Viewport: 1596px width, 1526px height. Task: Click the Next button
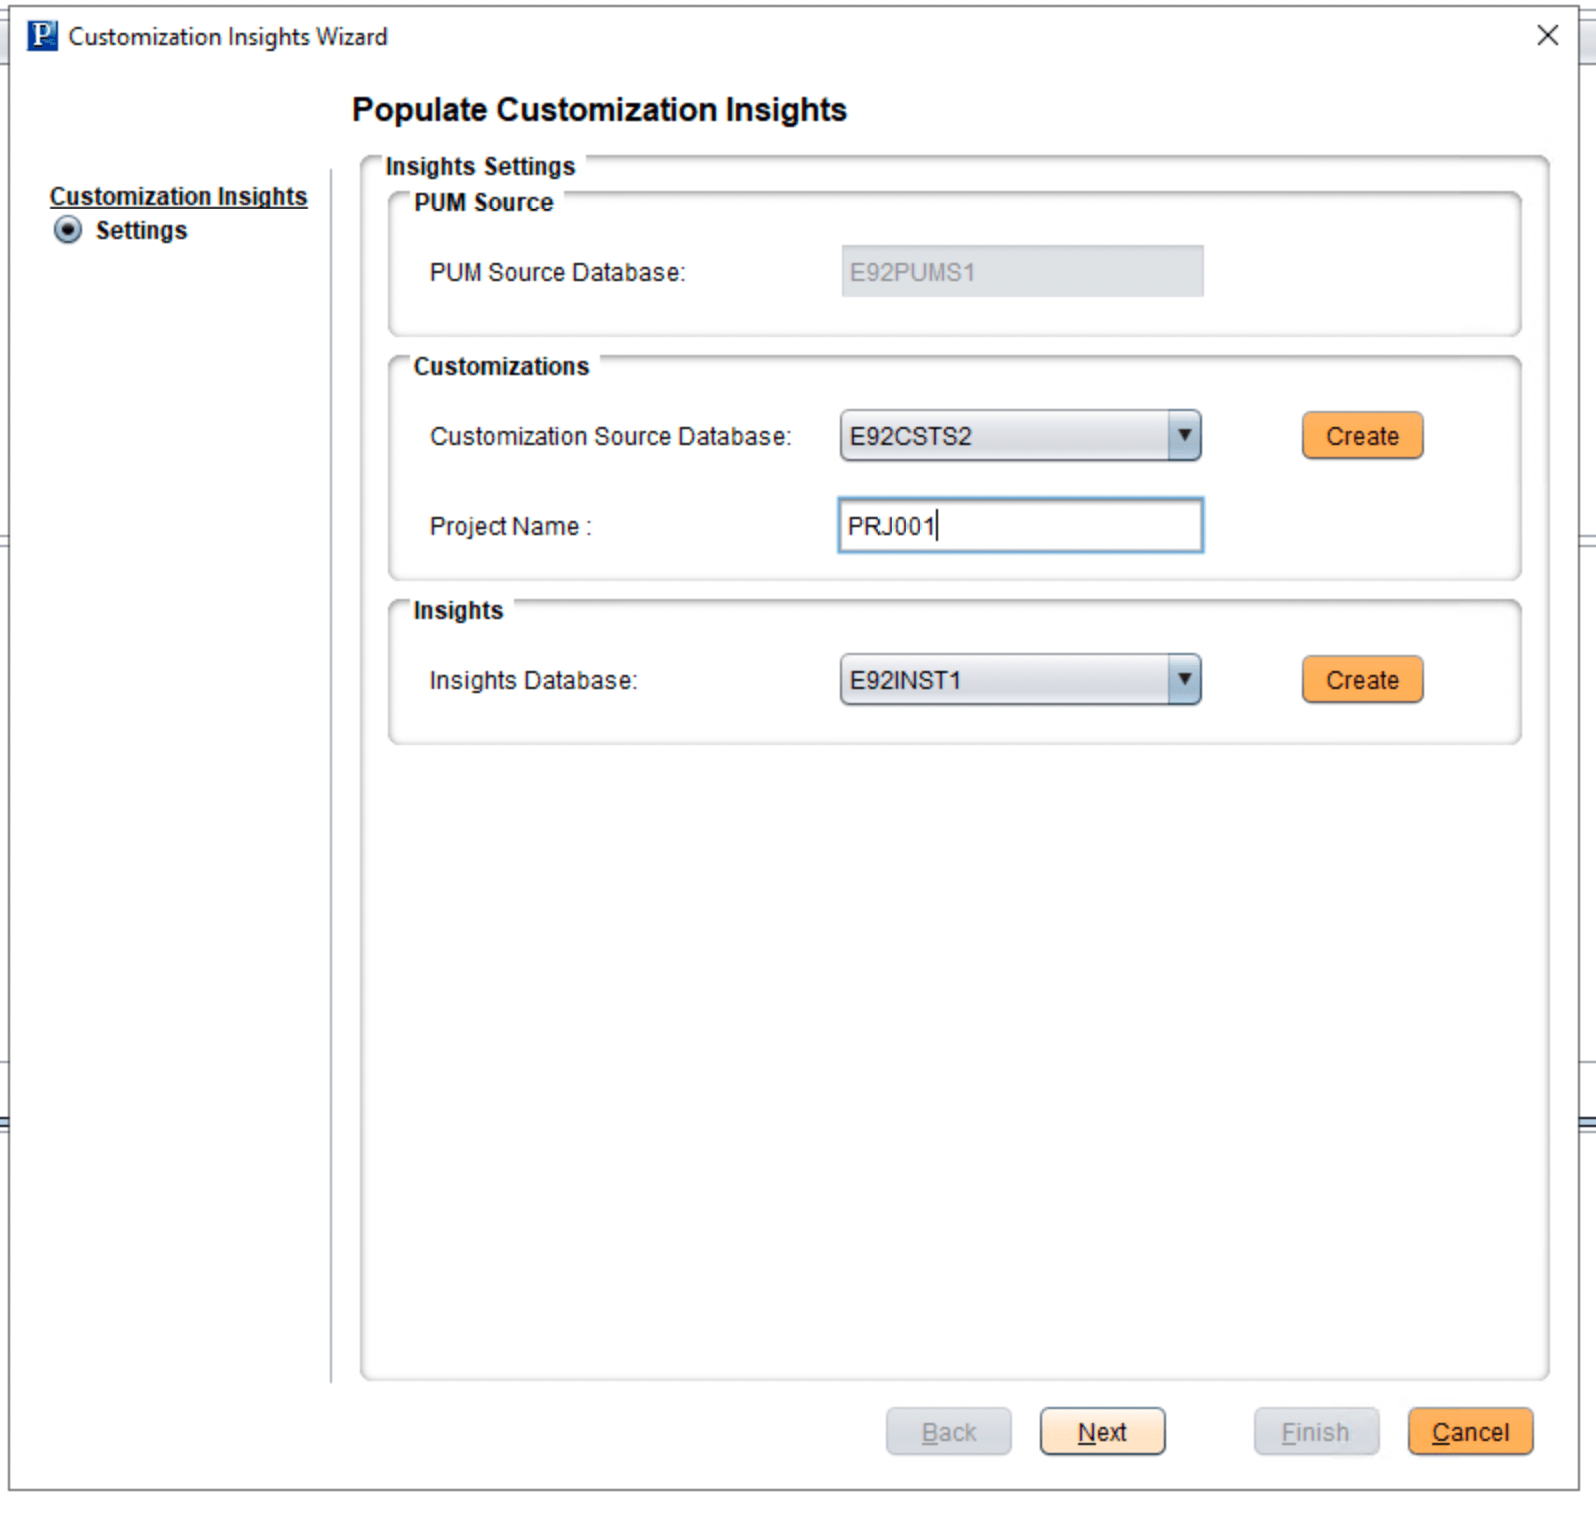pyautogui.click(x=1101, y=1431)
